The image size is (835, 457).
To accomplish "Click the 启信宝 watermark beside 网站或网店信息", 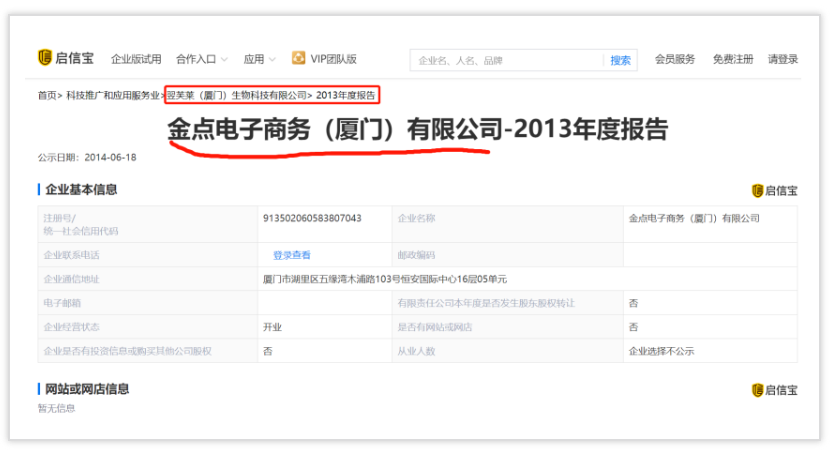I will point(757,389).
